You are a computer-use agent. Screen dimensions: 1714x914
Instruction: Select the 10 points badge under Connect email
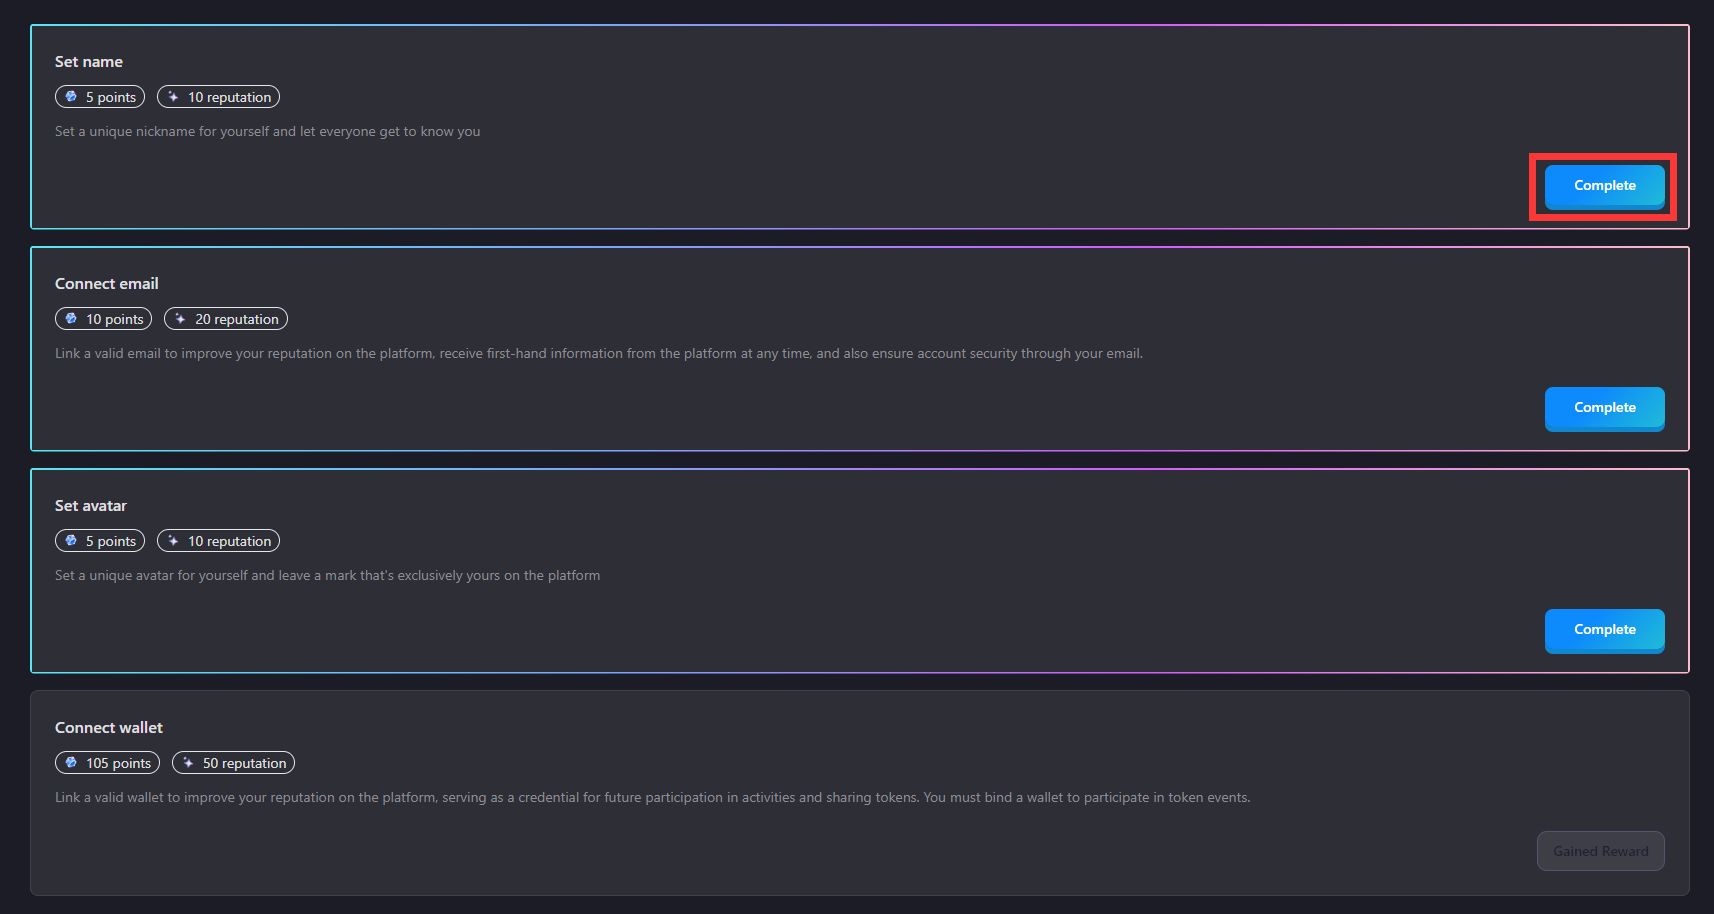point(103,319)
